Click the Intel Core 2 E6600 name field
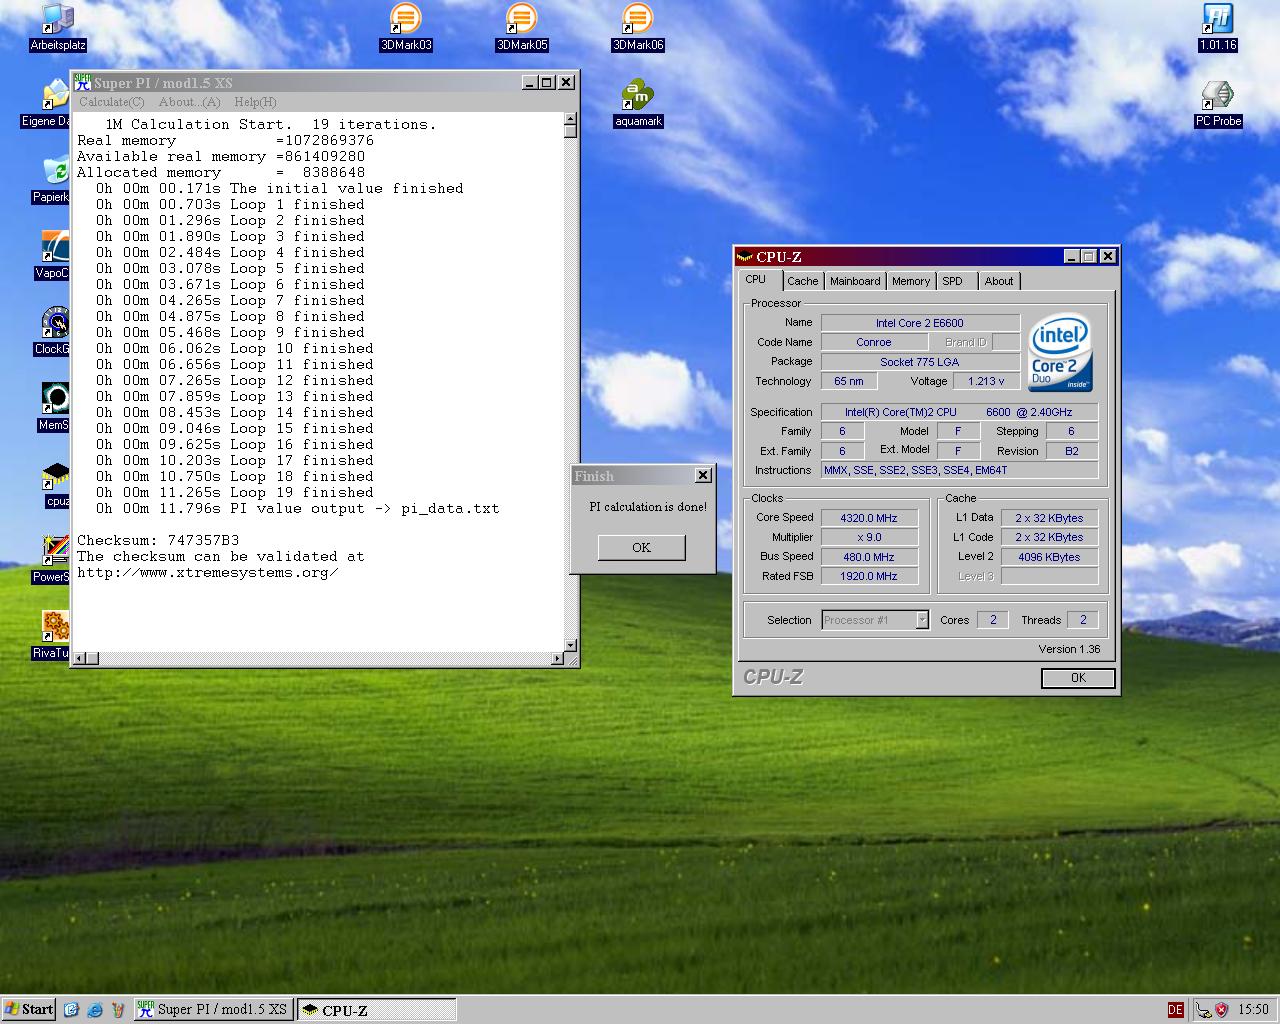Viewport: 1280px width, 1024px height. click(x=920, y=323)
